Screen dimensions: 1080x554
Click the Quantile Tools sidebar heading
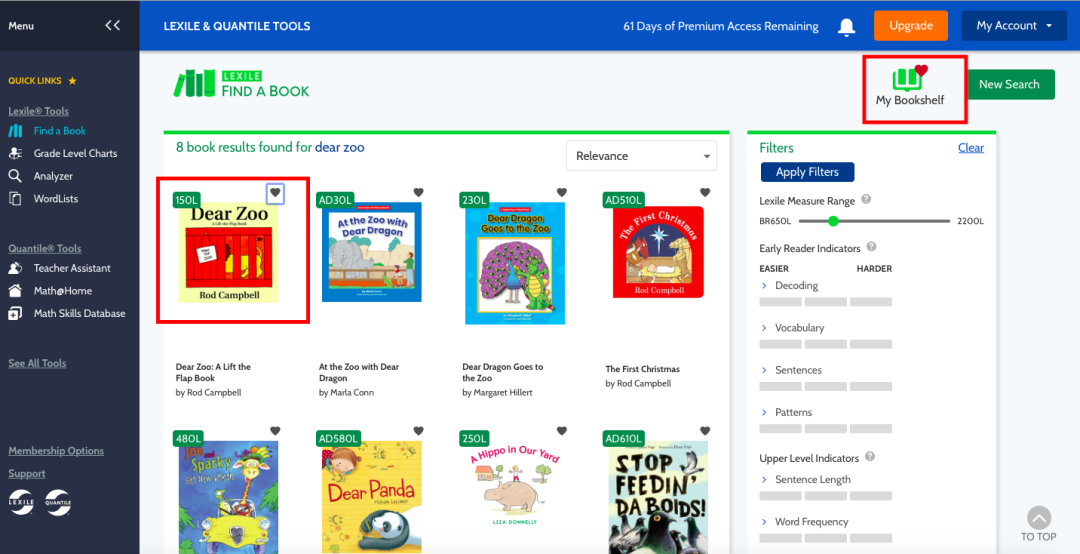click(x=45, y=249)
